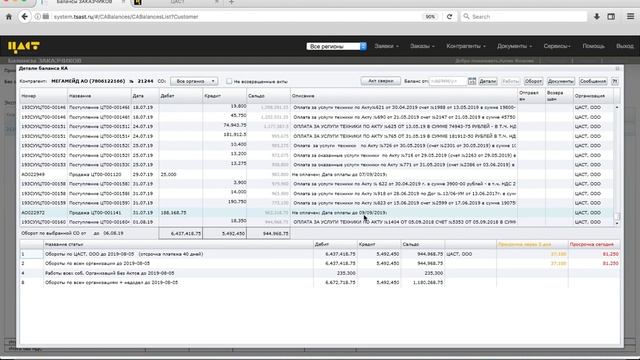This screenshot has width=640, height=360.
Task: Reload the page with the refresh icon
Action: (x=449, y=17)
